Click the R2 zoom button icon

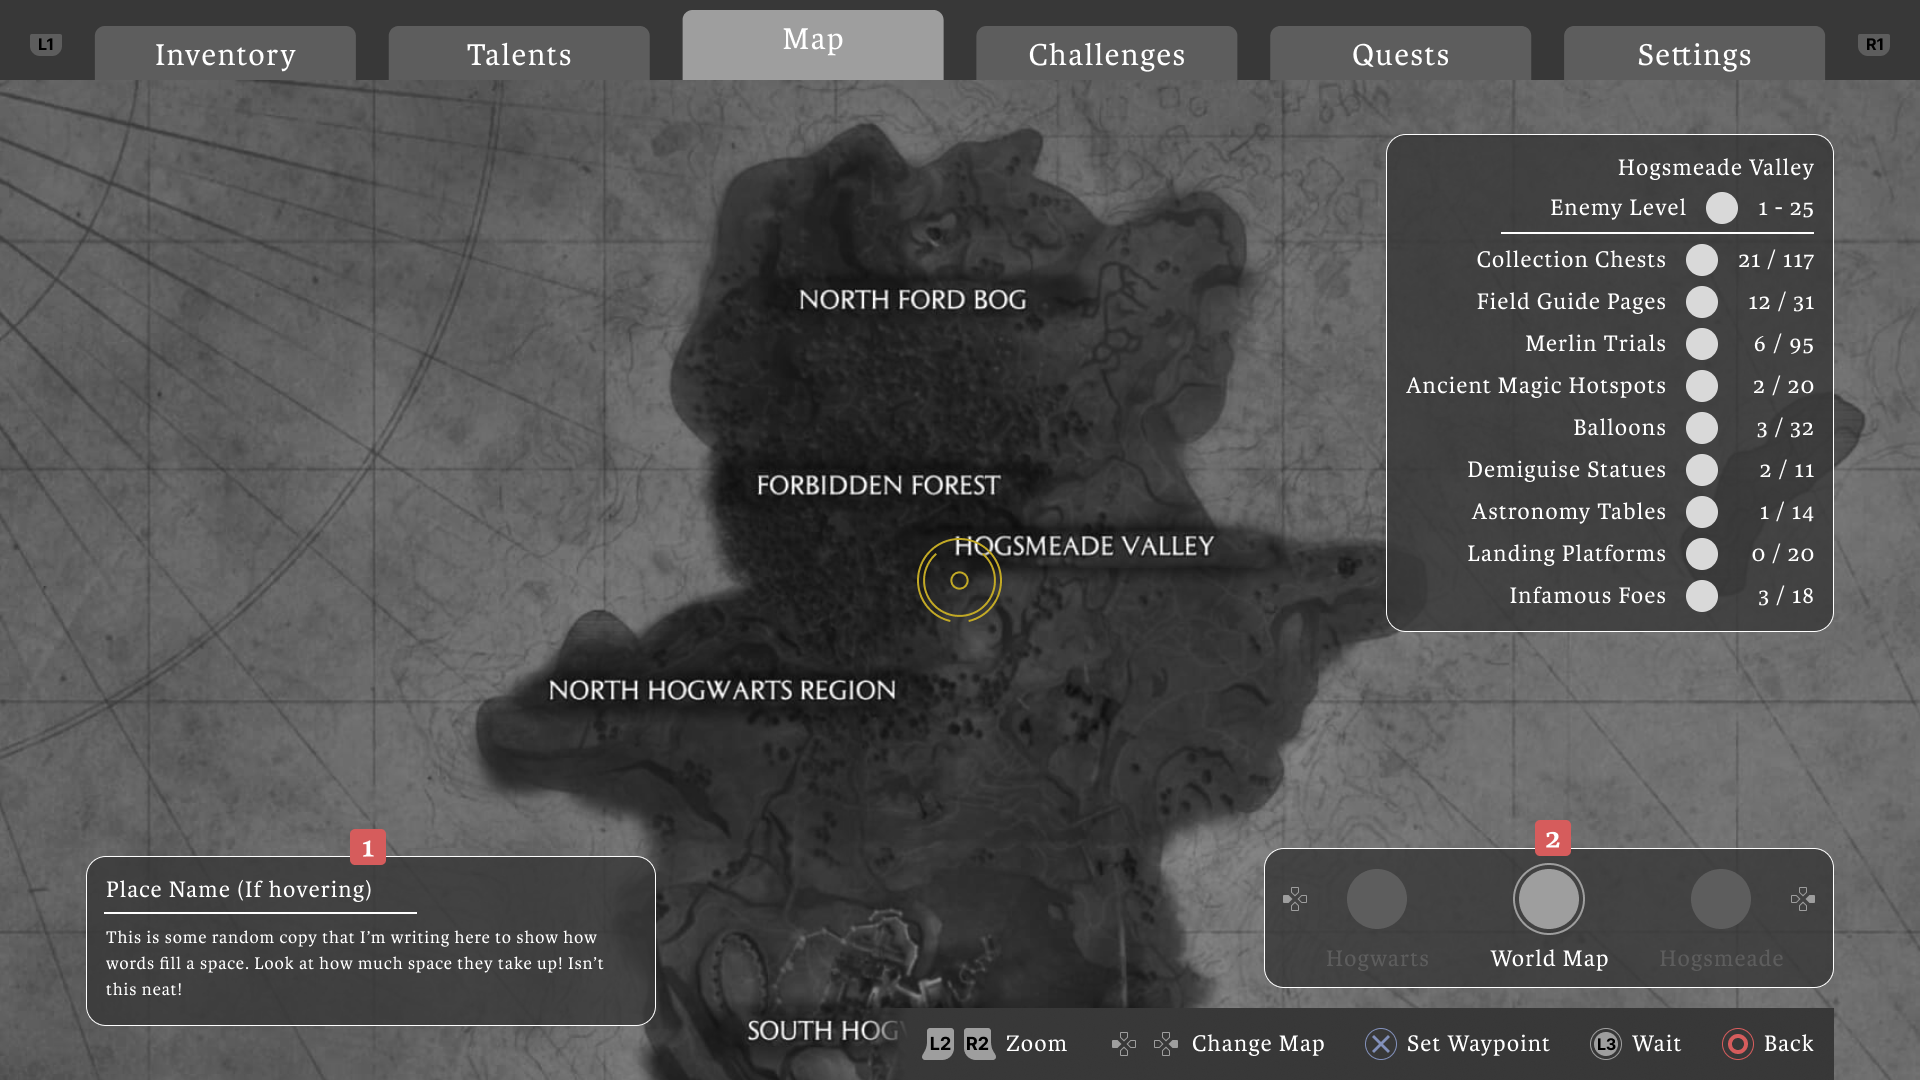coord(978,1044)
